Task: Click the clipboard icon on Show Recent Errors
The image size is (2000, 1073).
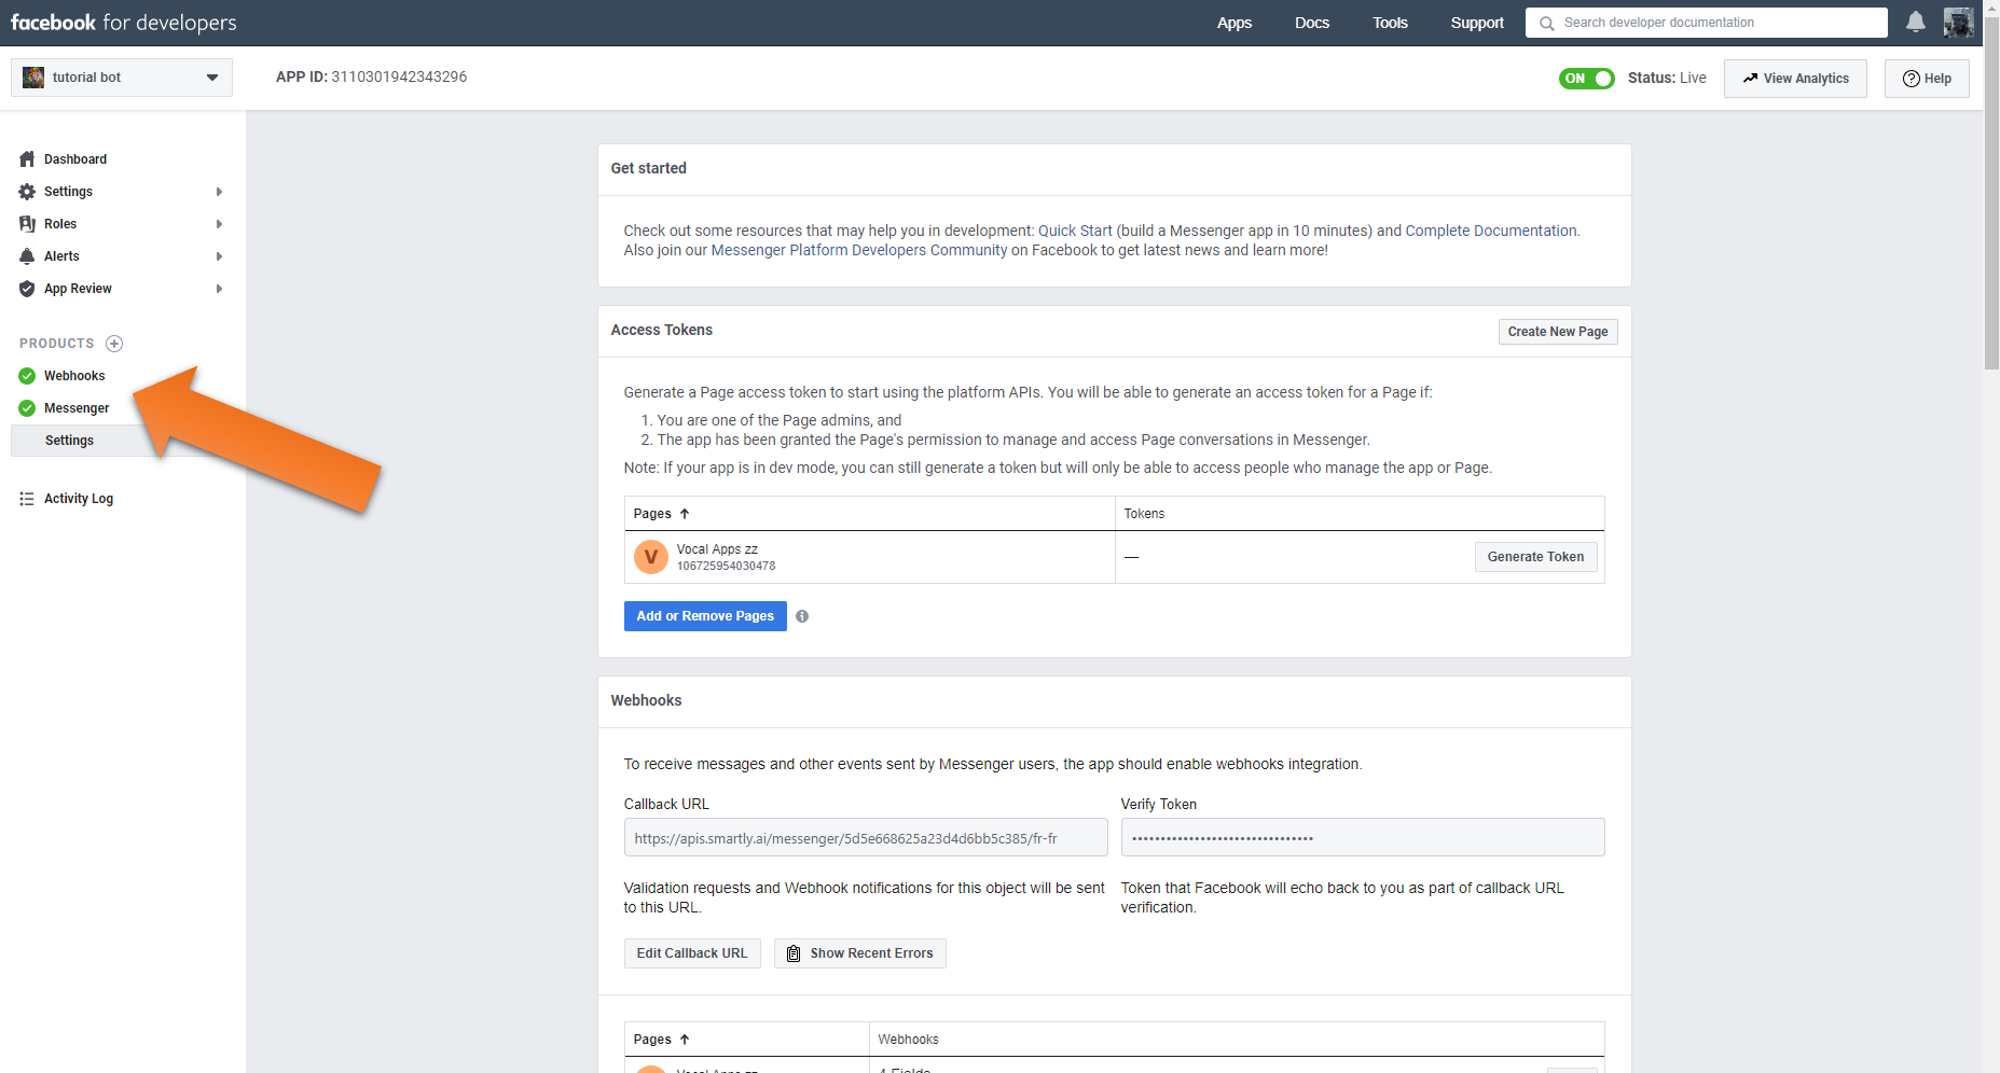Action: tap(793, 953)
